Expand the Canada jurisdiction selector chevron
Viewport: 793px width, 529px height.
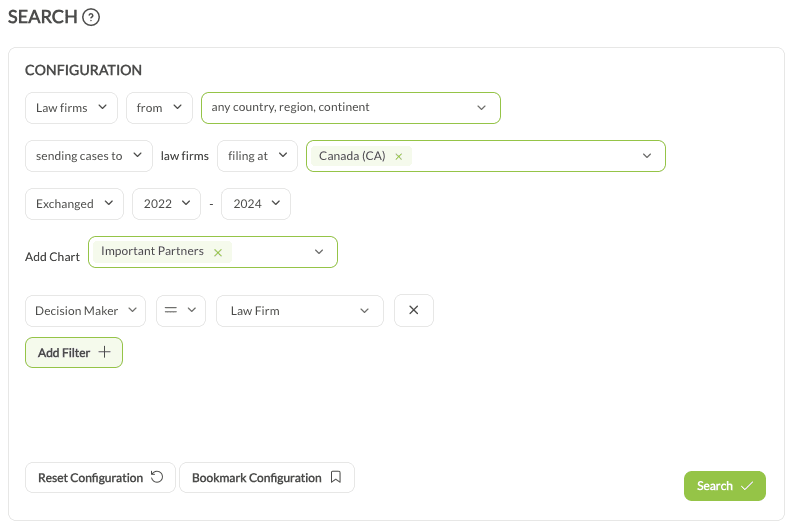click(647, 156)
